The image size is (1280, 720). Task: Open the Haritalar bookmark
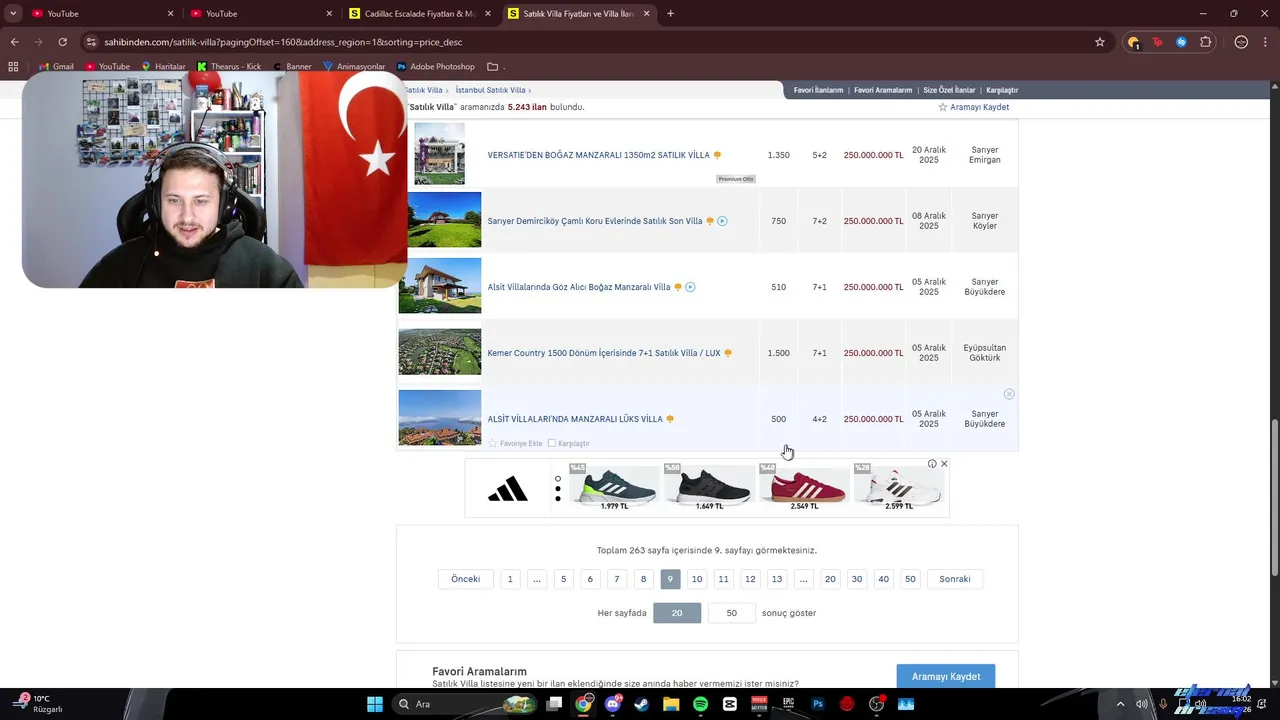click(163, 66)
